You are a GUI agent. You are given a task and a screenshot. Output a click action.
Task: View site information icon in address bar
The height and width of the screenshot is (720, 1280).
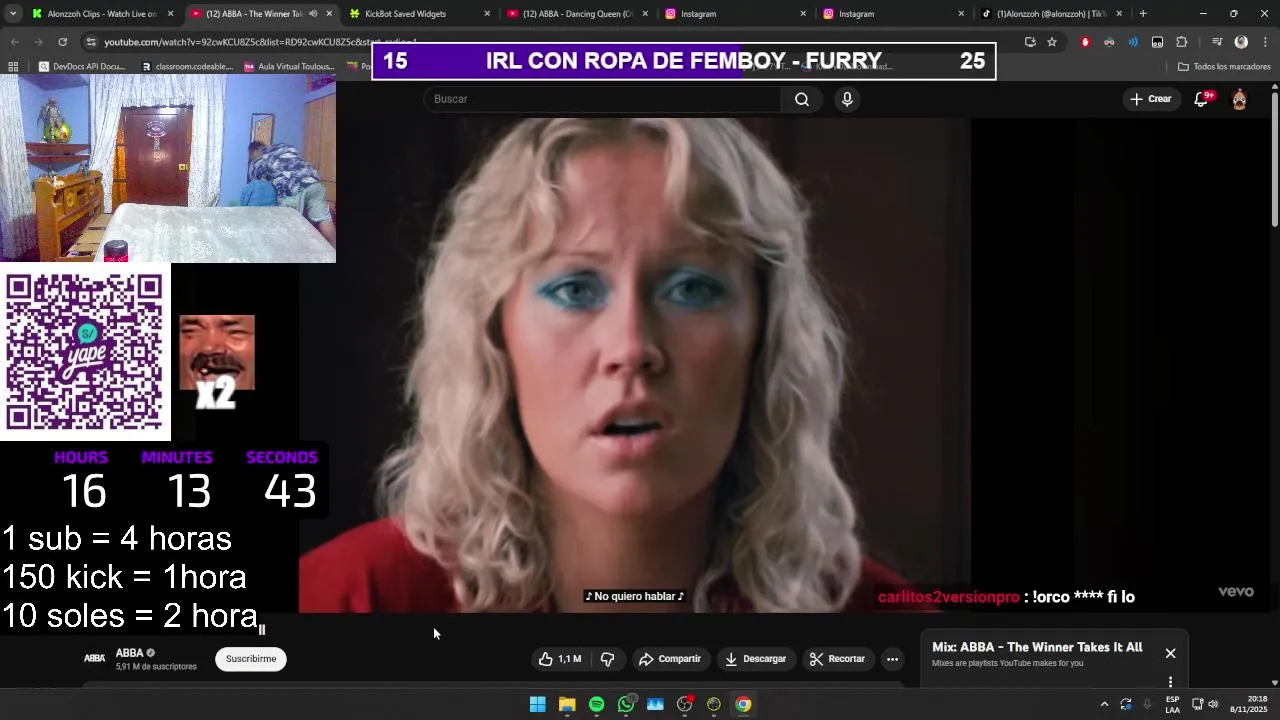click(92, 42)
